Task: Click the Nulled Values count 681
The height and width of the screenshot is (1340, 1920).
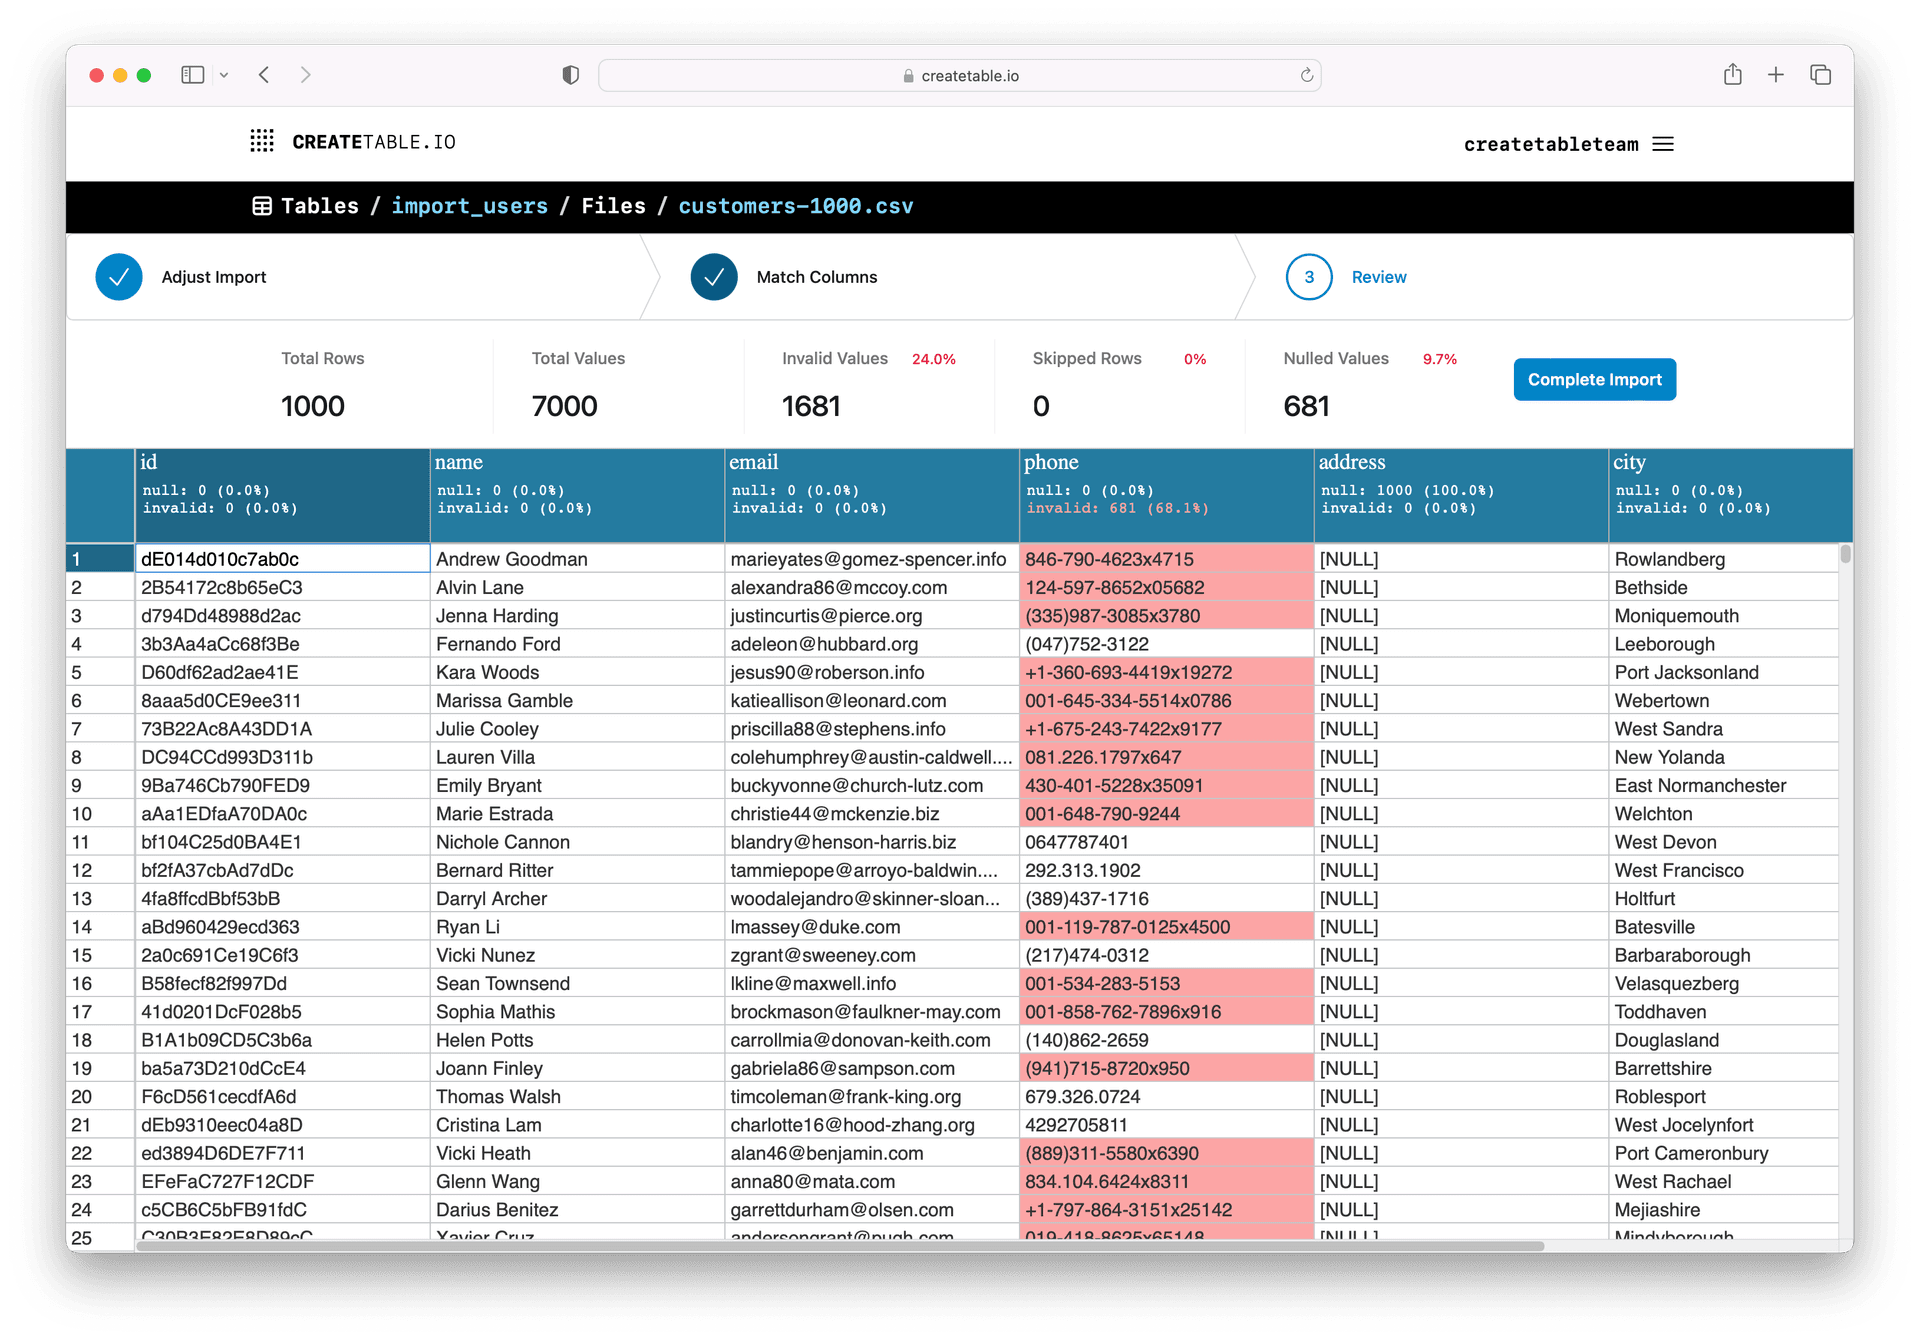Action: click(1306, 406)
